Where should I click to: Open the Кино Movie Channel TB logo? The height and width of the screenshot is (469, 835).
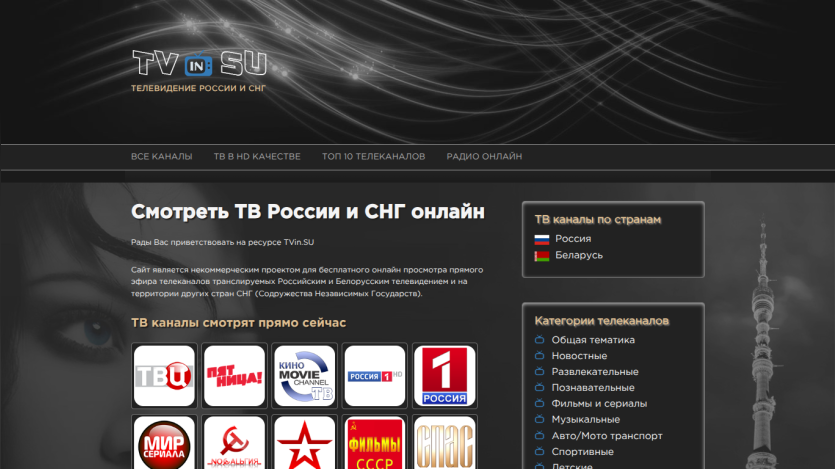tap(305, 376)
